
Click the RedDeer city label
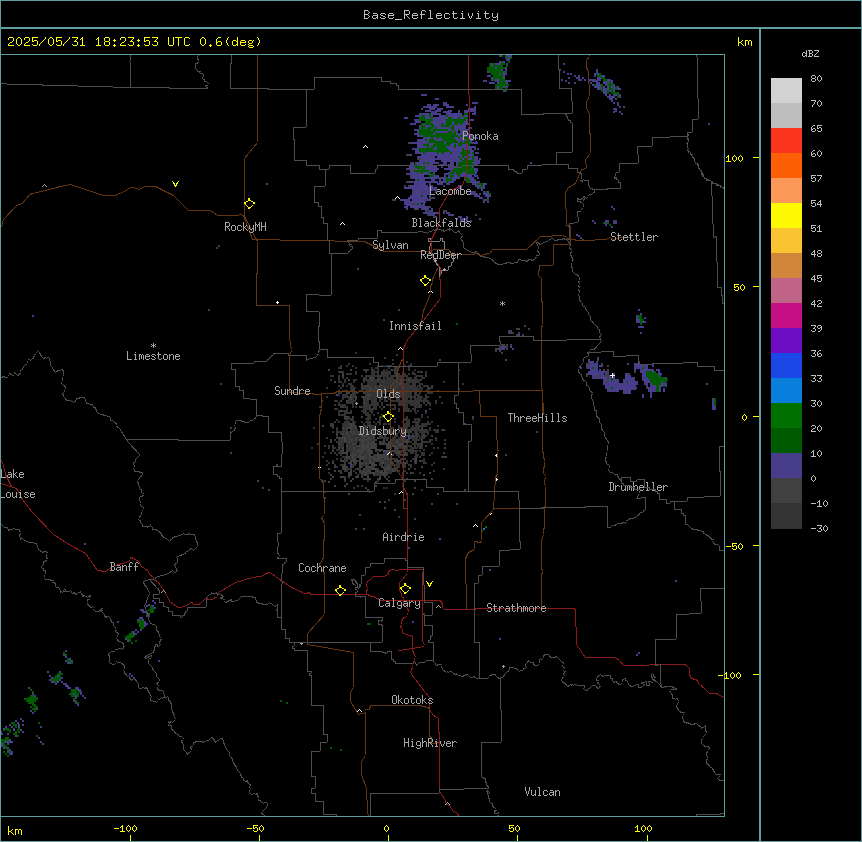[440, 255]
